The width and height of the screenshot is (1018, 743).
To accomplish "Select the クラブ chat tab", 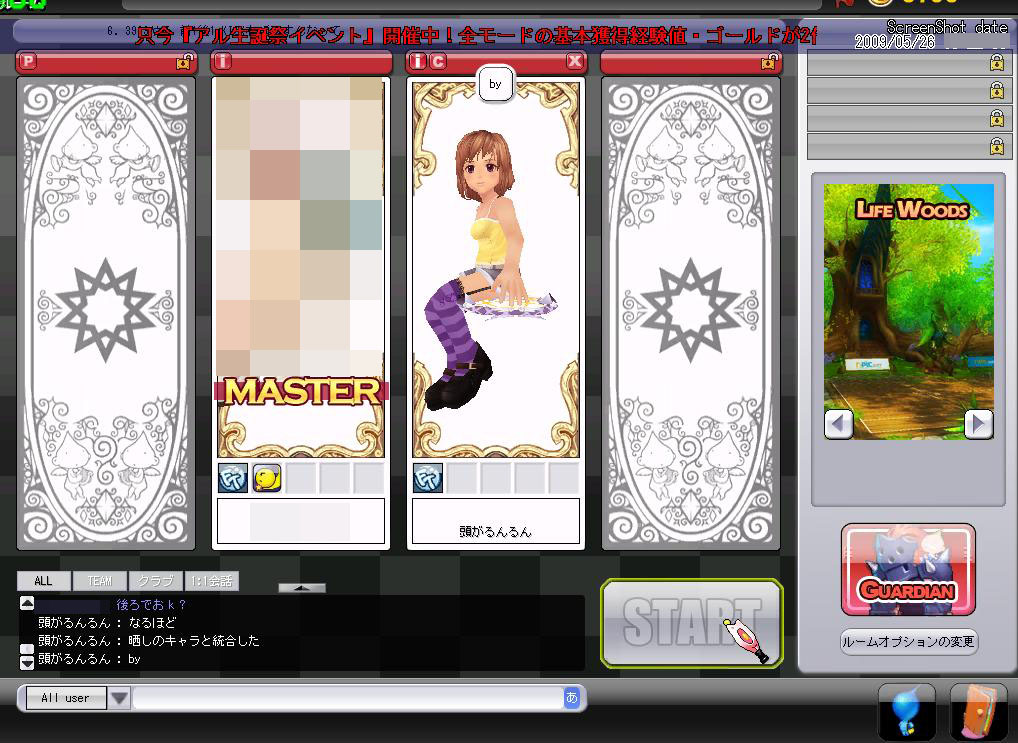I will click(x=155, y=581).
